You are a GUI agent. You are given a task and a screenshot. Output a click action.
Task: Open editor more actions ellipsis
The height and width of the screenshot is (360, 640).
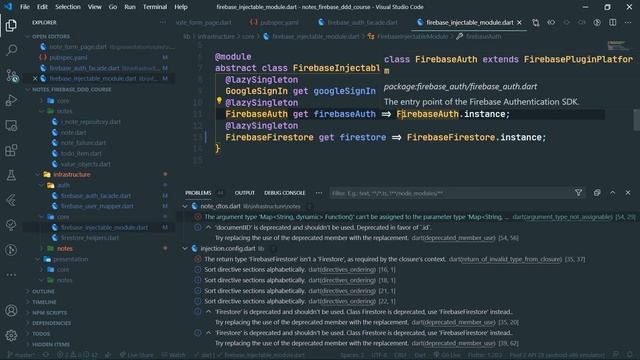(x=628, y=22)
